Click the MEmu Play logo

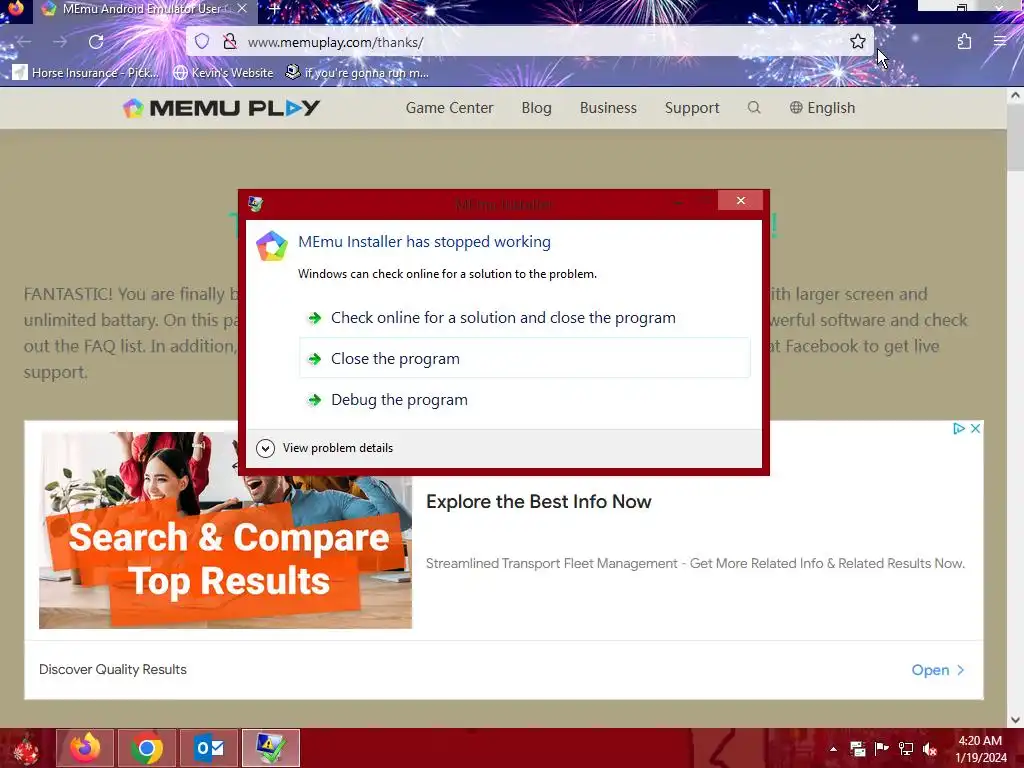click(x=221, y=108)
